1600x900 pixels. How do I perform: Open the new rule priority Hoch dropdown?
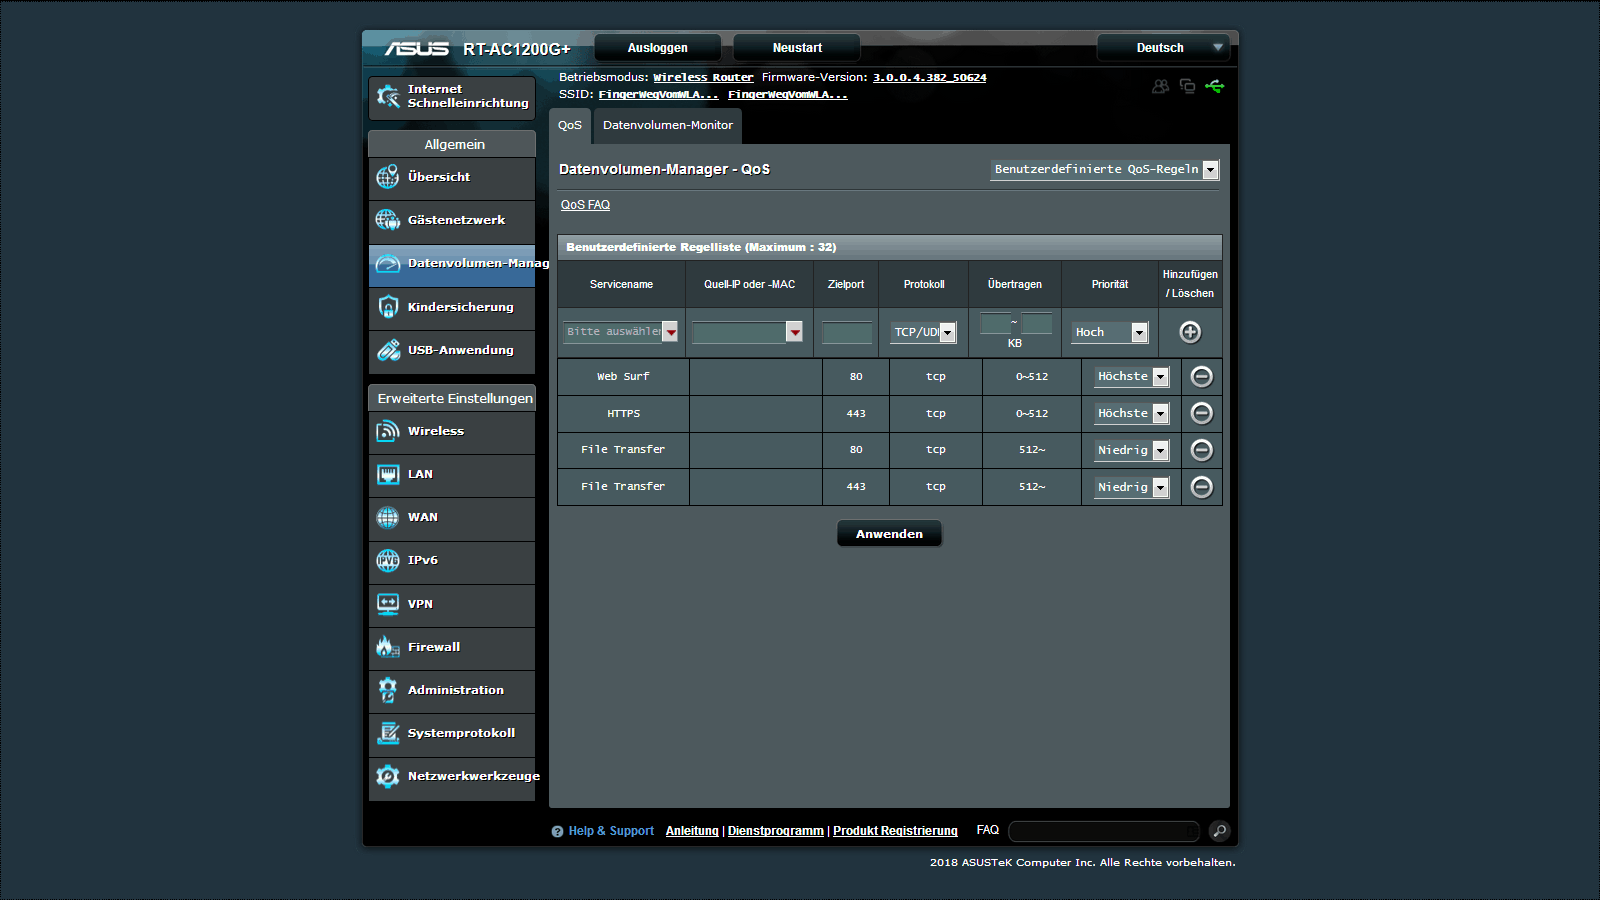(1110, 332)
